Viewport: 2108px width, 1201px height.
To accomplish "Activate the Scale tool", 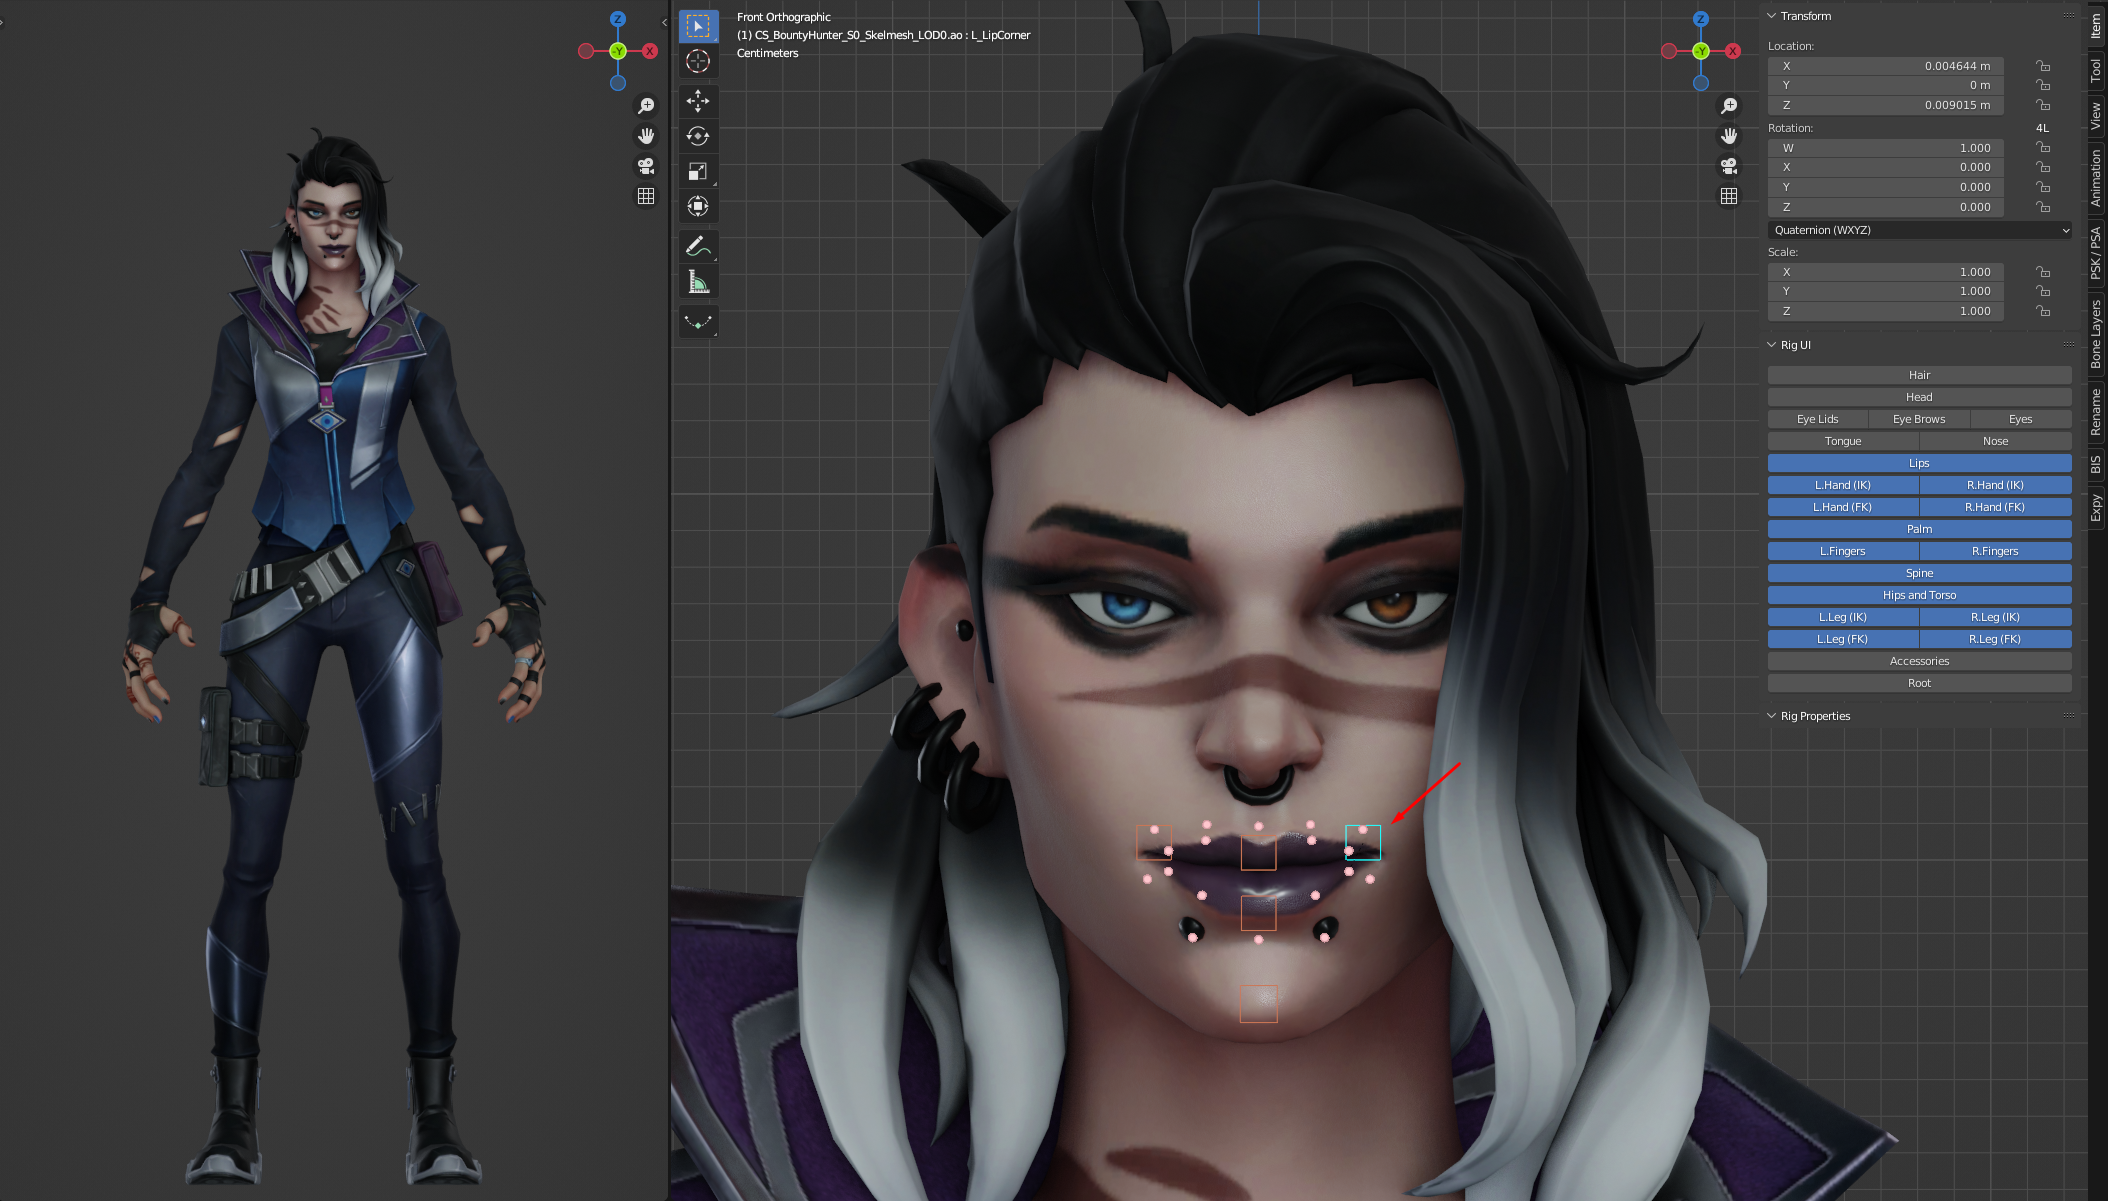I will coord(698,171).
